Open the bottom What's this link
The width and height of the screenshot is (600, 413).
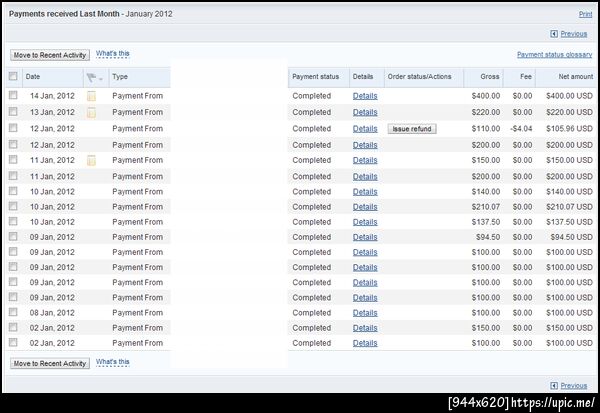coord(112,362)
